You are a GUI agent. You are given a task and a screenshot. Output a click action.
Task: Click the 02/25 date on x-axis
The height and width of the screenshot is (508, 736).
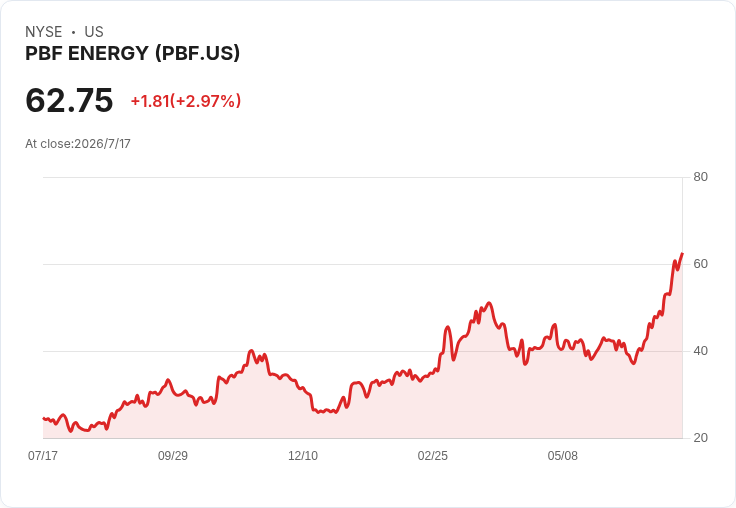point(433,456)
